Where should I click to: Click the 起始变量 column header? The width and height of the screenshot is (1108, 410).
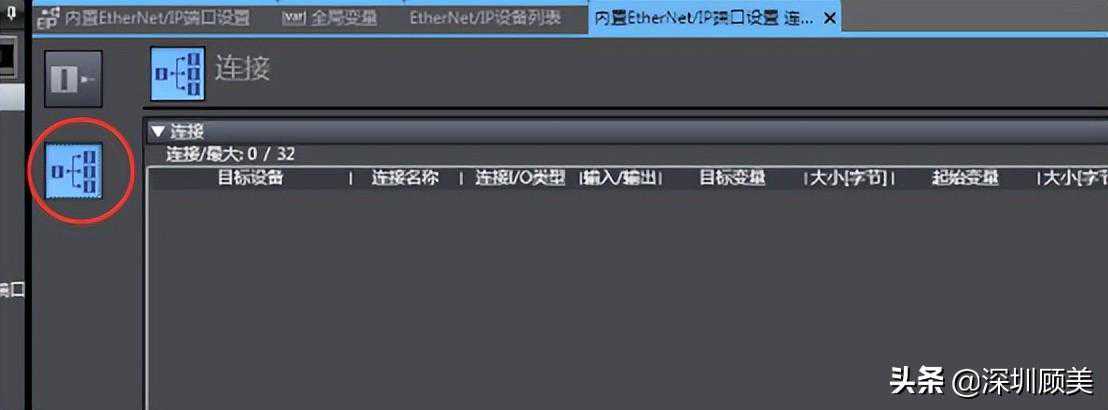pos(965,178)
